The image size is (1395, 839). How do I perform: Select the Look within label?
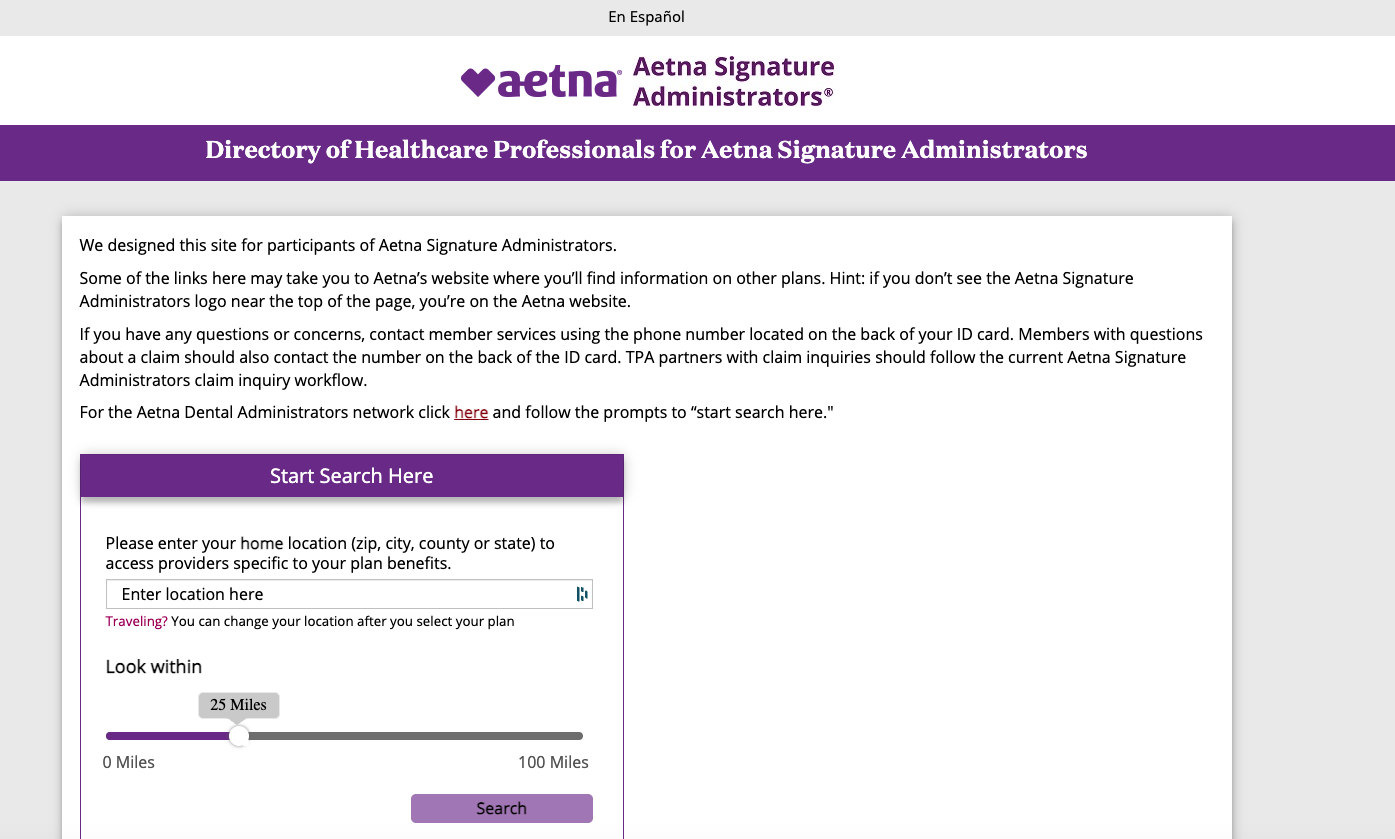(153, 666)
